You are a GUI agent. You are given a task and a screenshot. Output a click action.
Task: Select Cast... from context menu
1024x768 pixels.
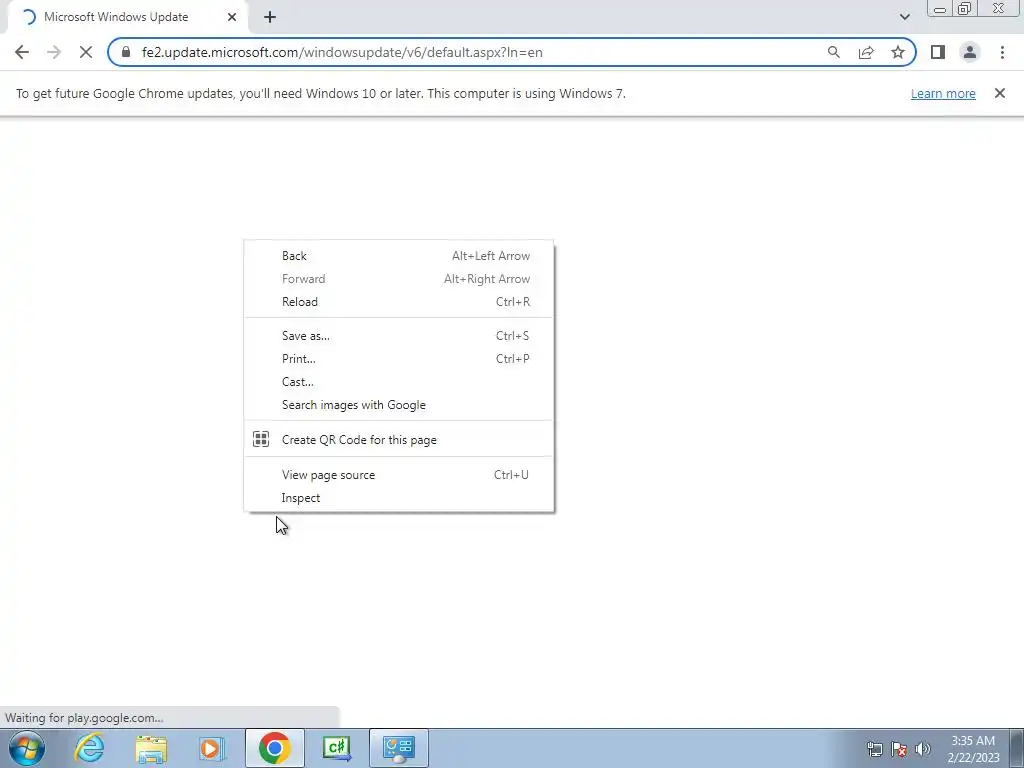pyautogui.click(x=398, y=381)
